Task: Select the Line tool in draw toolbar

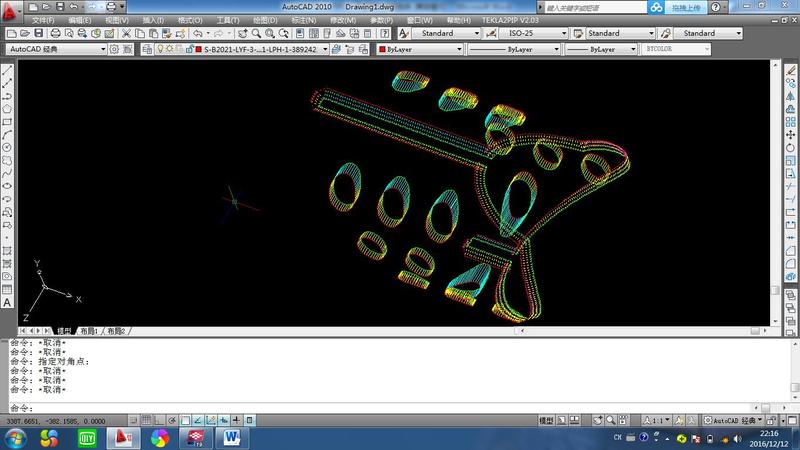Action: (x=7, y=70)
